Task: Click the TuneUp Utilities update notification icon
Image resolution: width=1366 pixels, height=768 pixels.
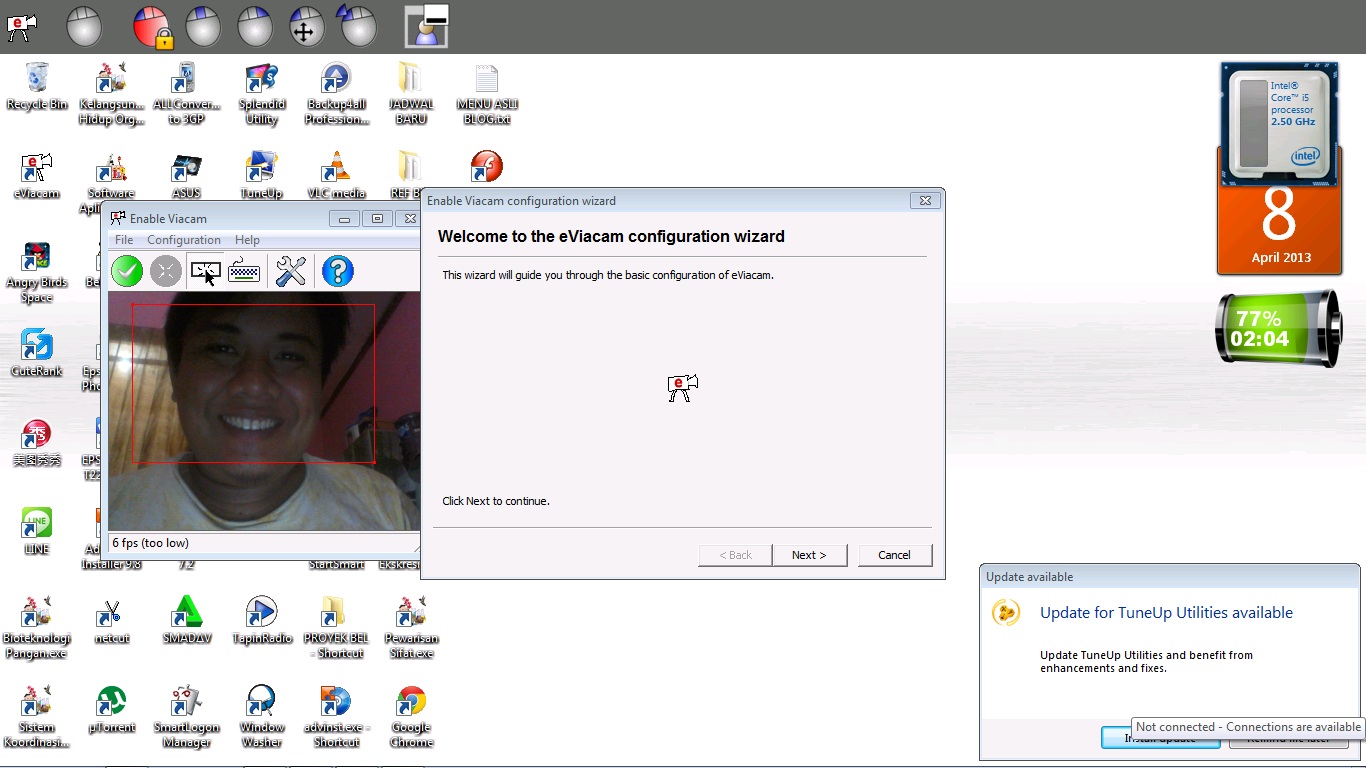Action: pos(1006,612)
